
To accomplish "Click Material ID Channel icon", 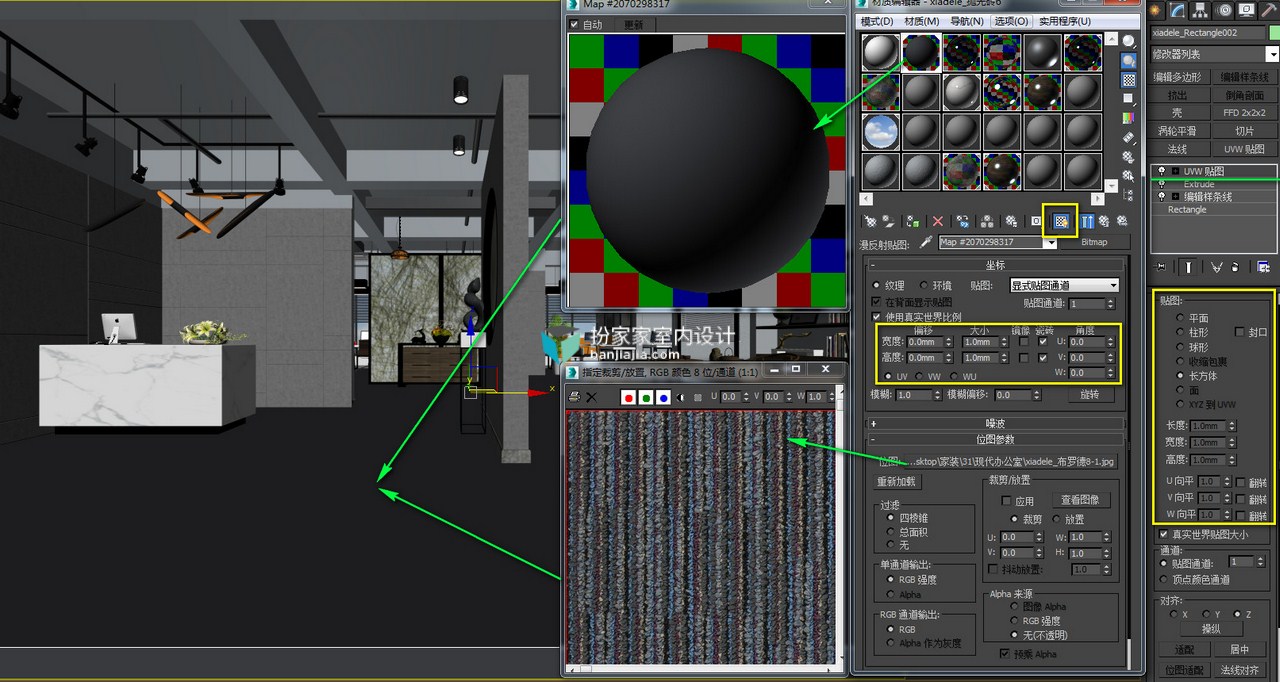I will 1036,221.
